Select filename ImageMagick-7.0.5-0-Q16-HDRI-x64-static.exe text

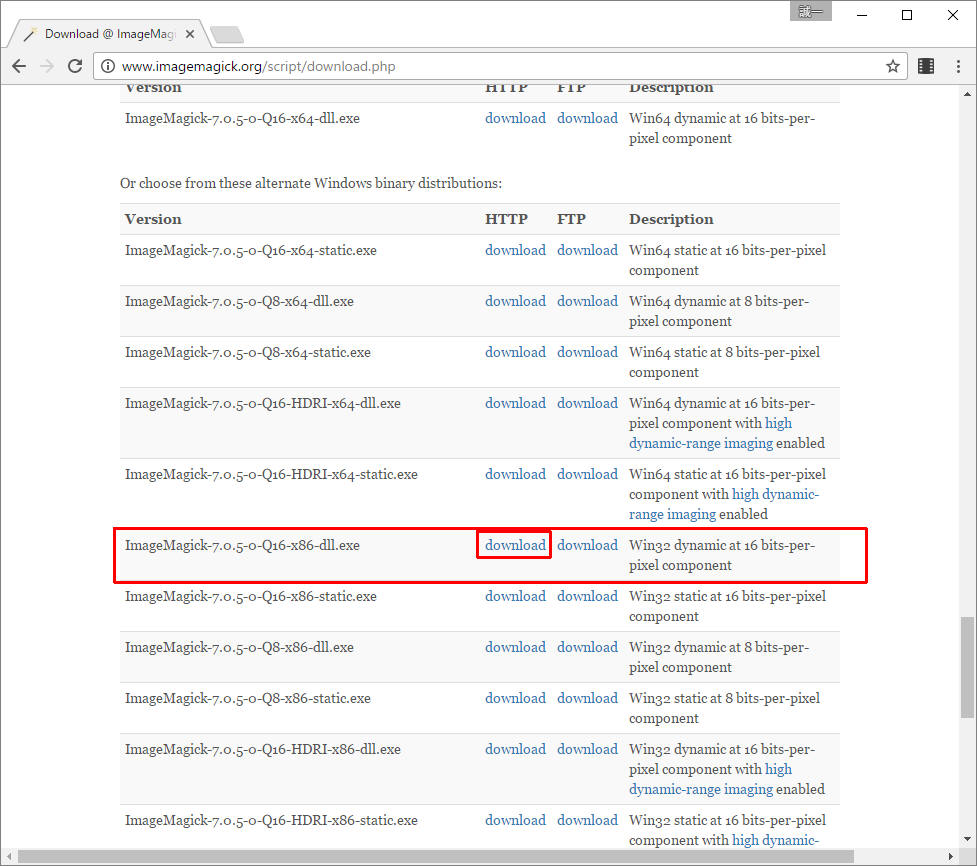pos(271,475)
